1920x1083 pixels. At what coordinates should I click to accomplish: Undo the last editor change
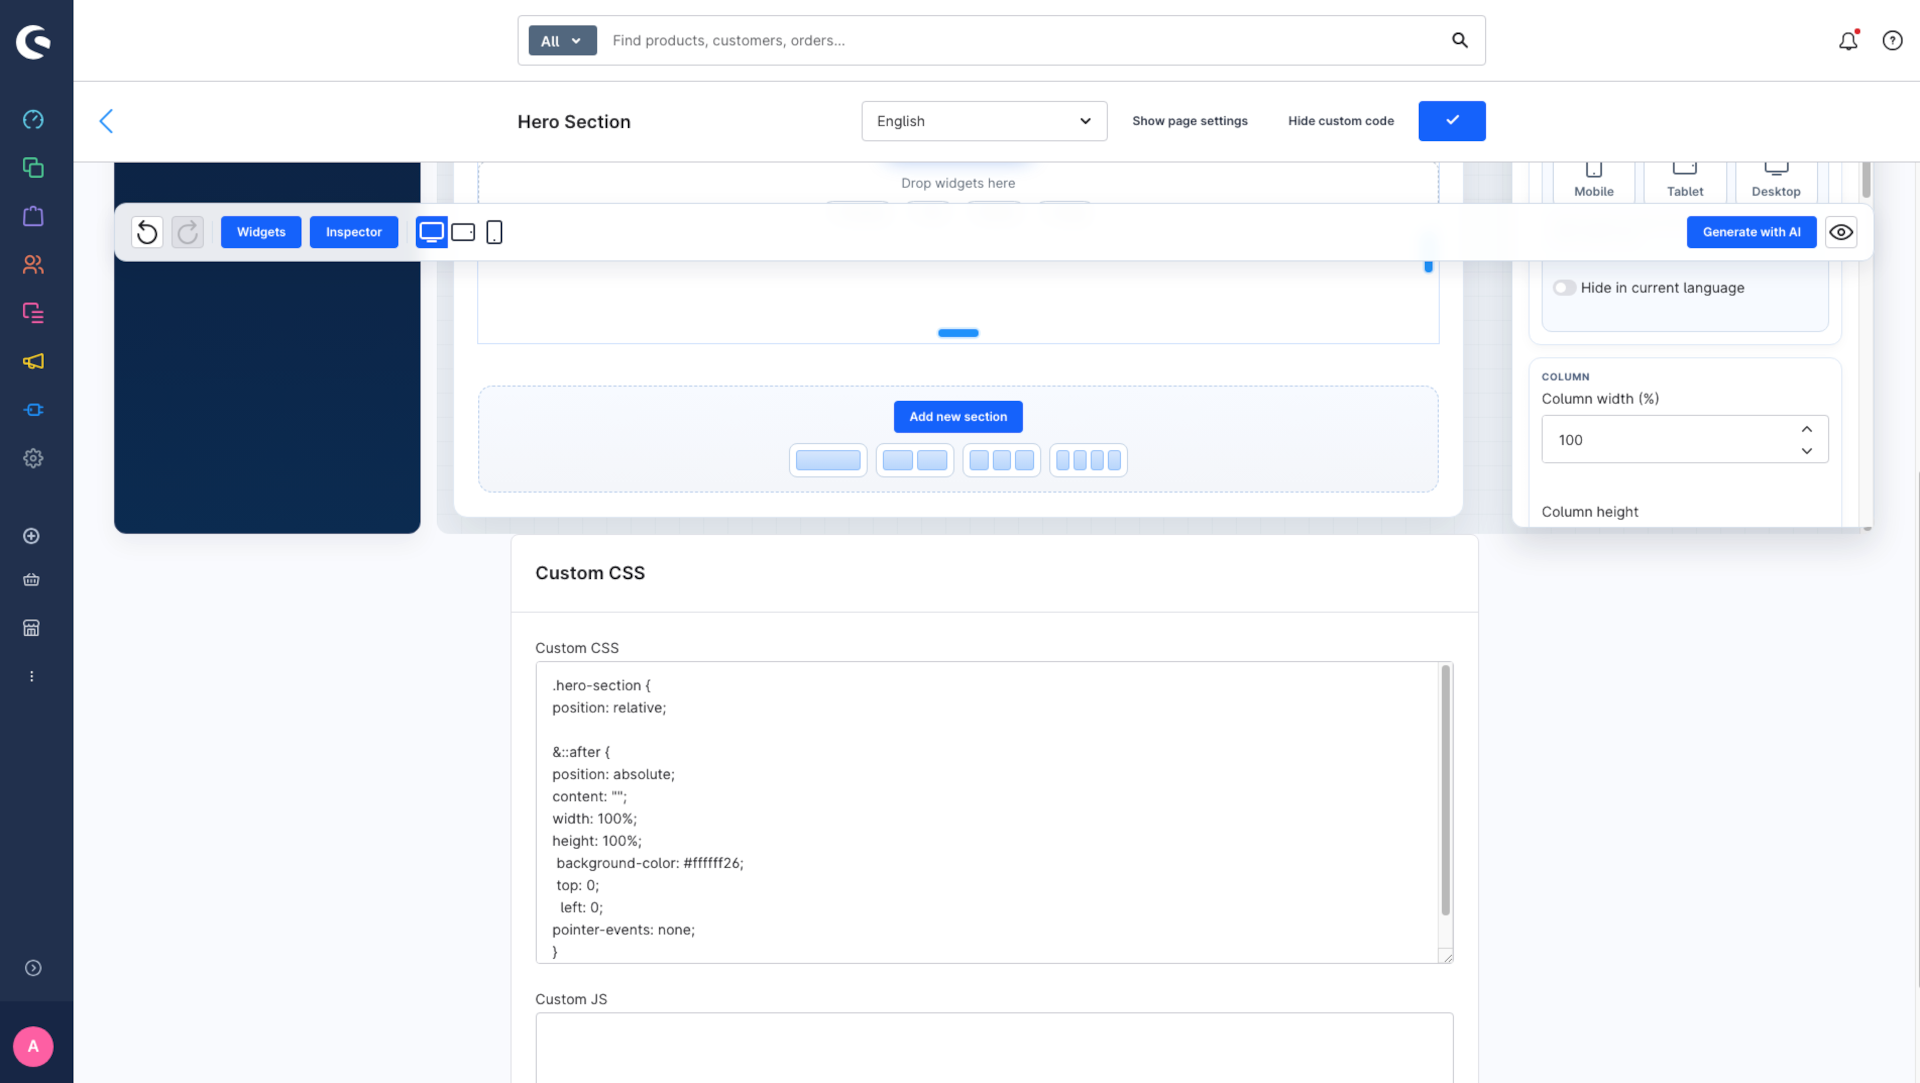coord(147,232)
